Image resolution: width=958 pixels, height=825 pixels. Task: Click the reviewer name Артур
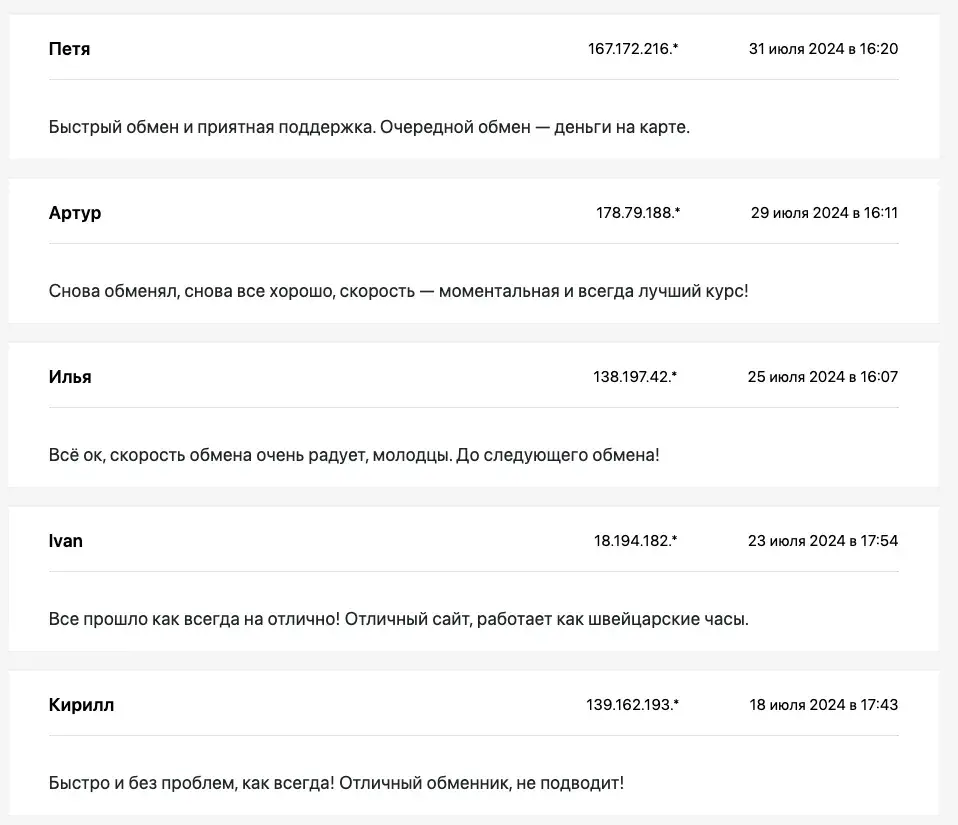[75, 213]
